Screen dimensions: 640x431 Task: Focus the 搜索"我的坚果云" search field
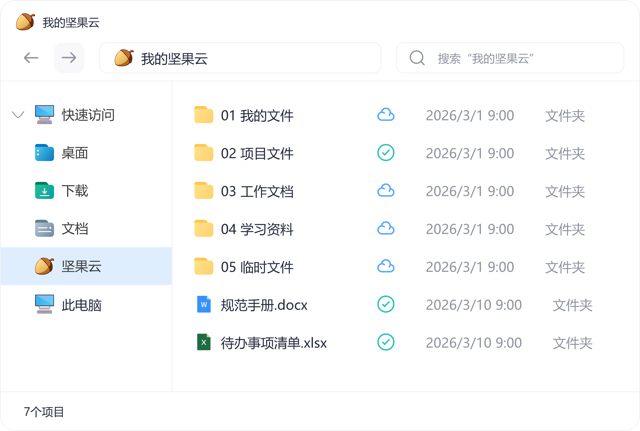(x=510, y=58)
